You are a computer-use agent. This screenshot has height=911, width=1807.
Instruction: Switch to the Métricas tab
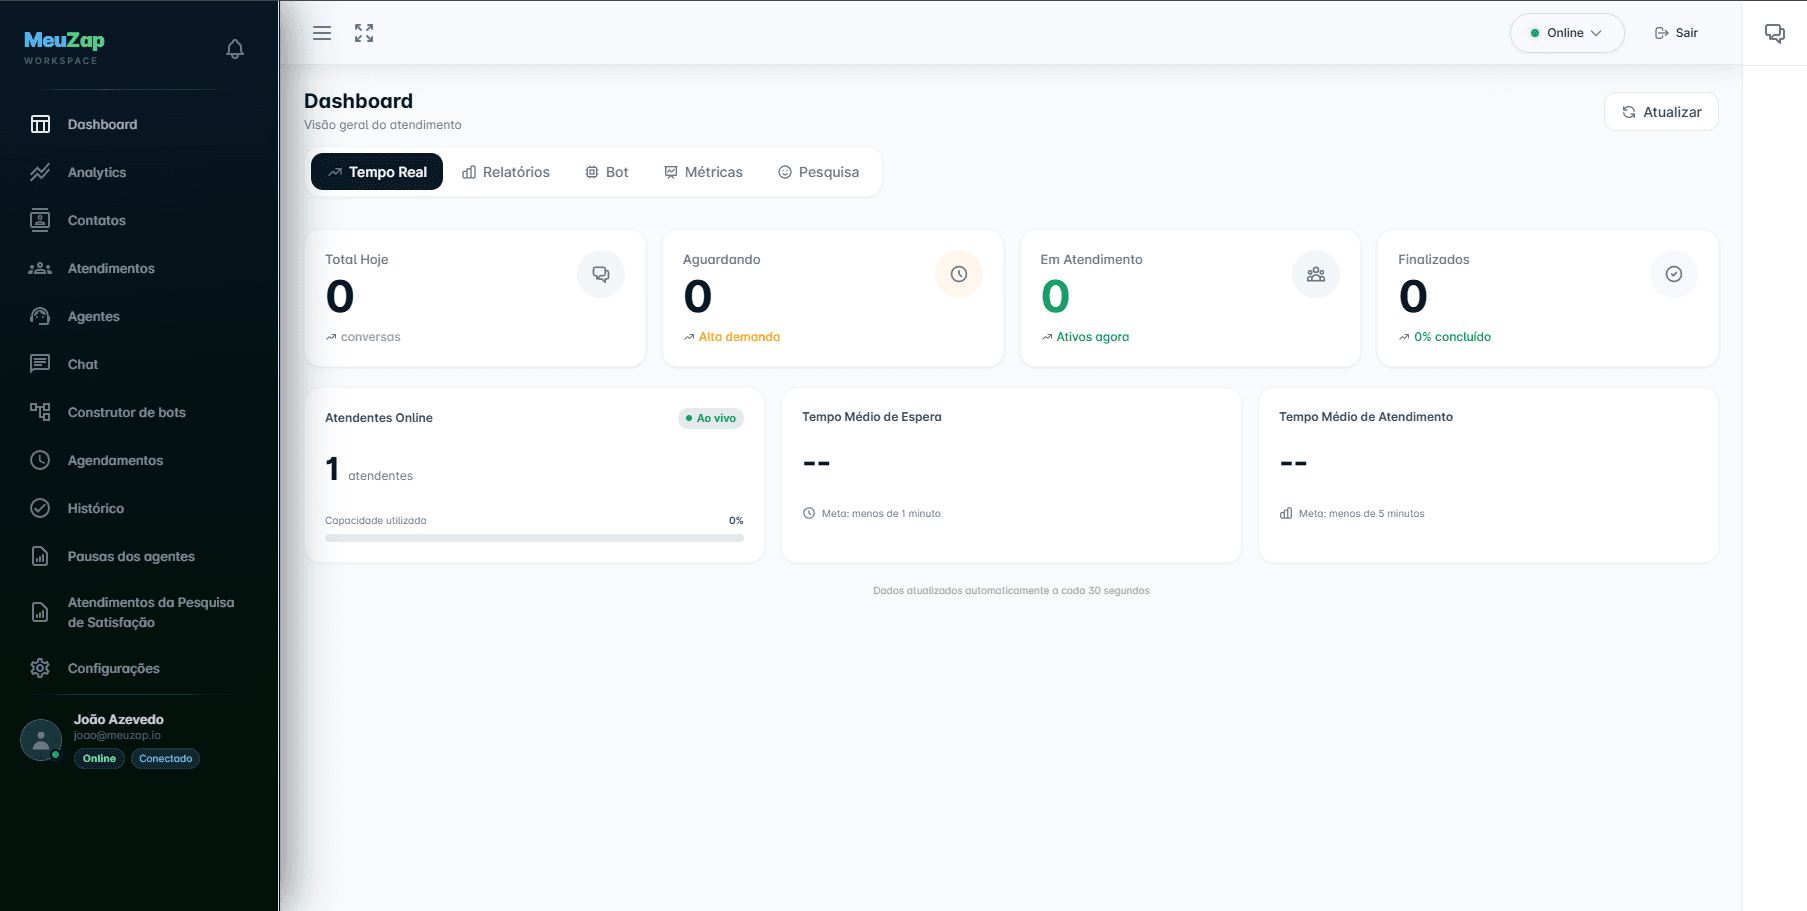pyautogui.click(x=704, y=171)
